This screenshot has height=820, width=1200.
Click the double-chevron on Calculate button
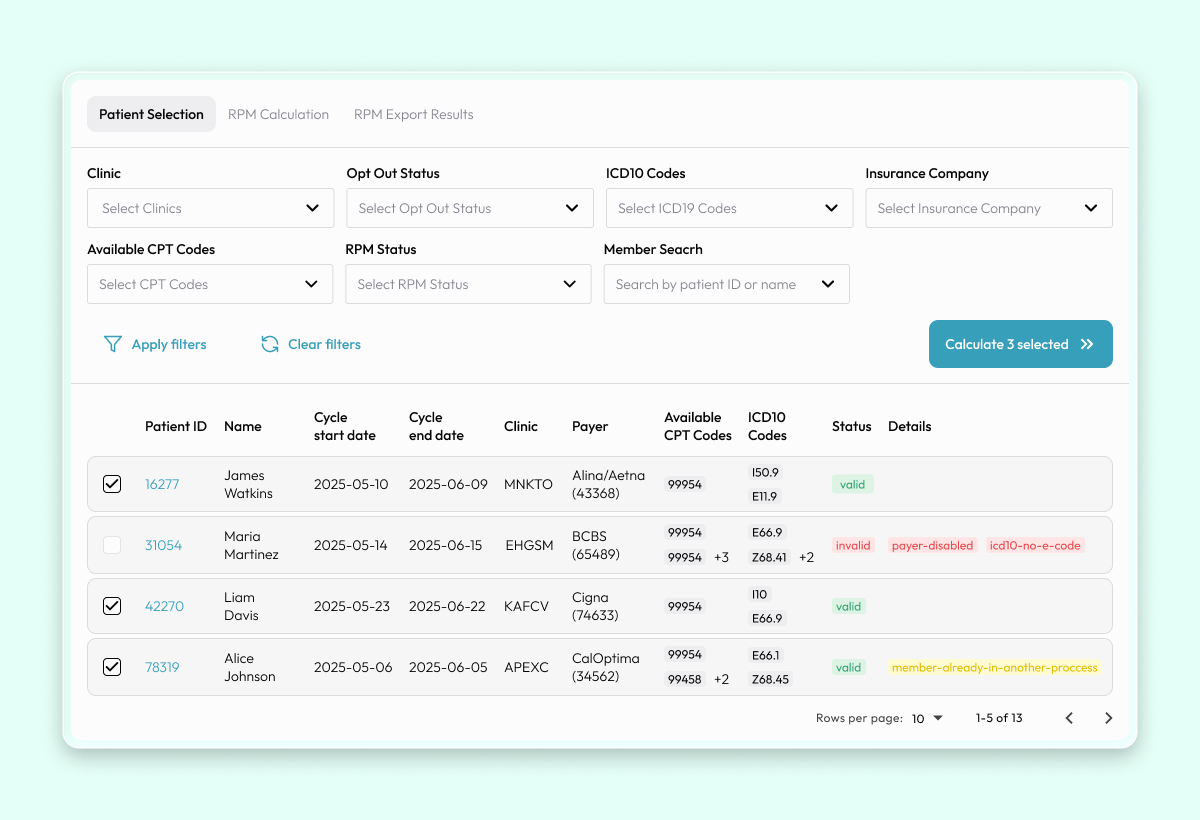point(1088,344)
